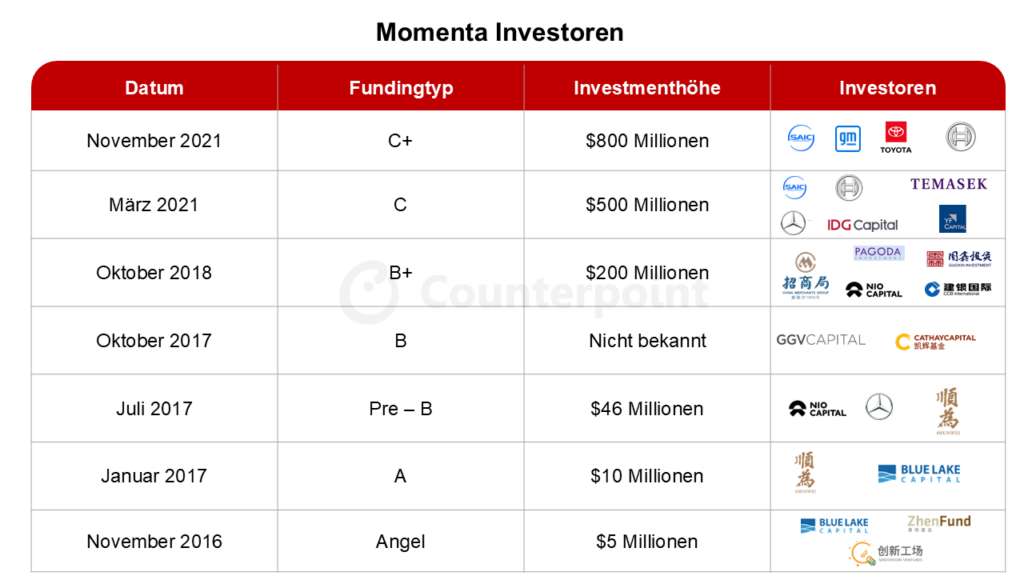
Task: Click the NIO Capital logo in Oktober 2018 row
Action: click(873, 290)
